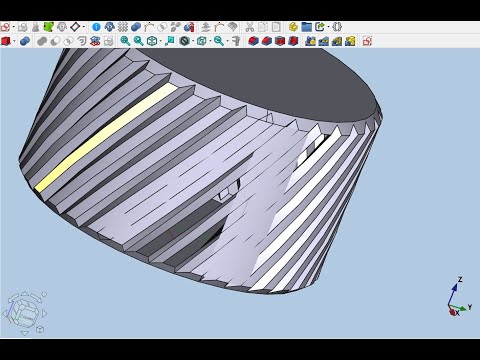Open dropdown arrow beside the Make Link icon

(328, 27)
